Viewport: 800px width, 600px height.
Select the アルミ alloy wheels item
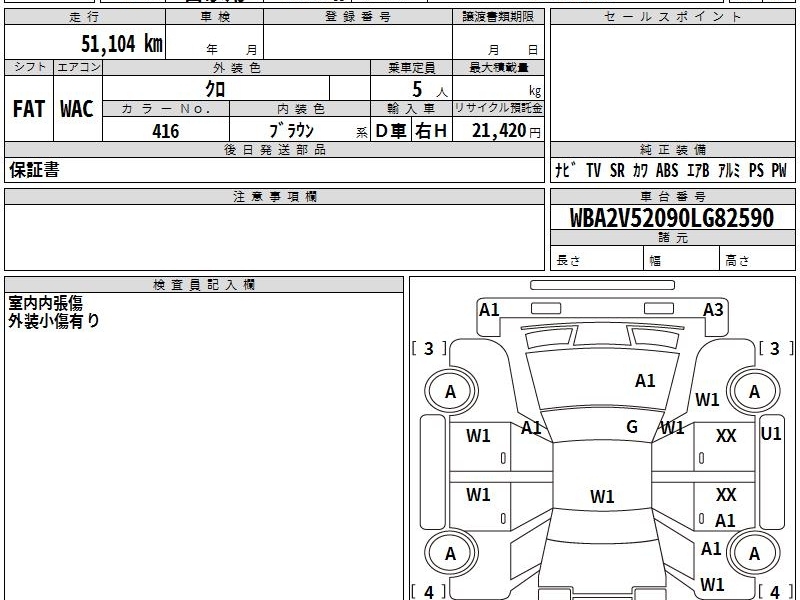point(729,170)
